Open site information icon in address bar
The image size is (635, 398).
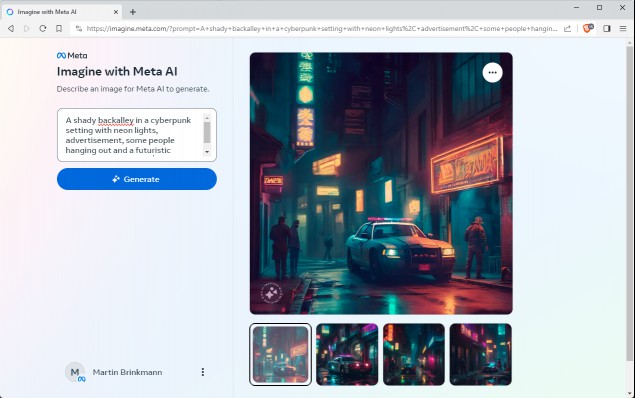(79, 28)
